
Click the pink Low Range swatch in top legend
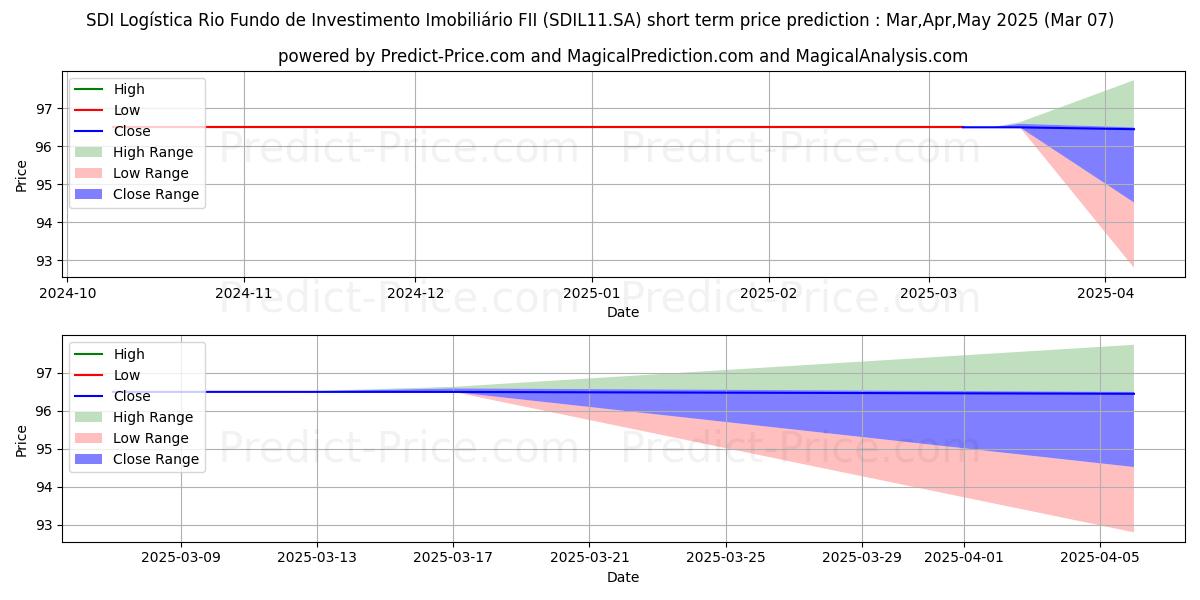[90, 173]
